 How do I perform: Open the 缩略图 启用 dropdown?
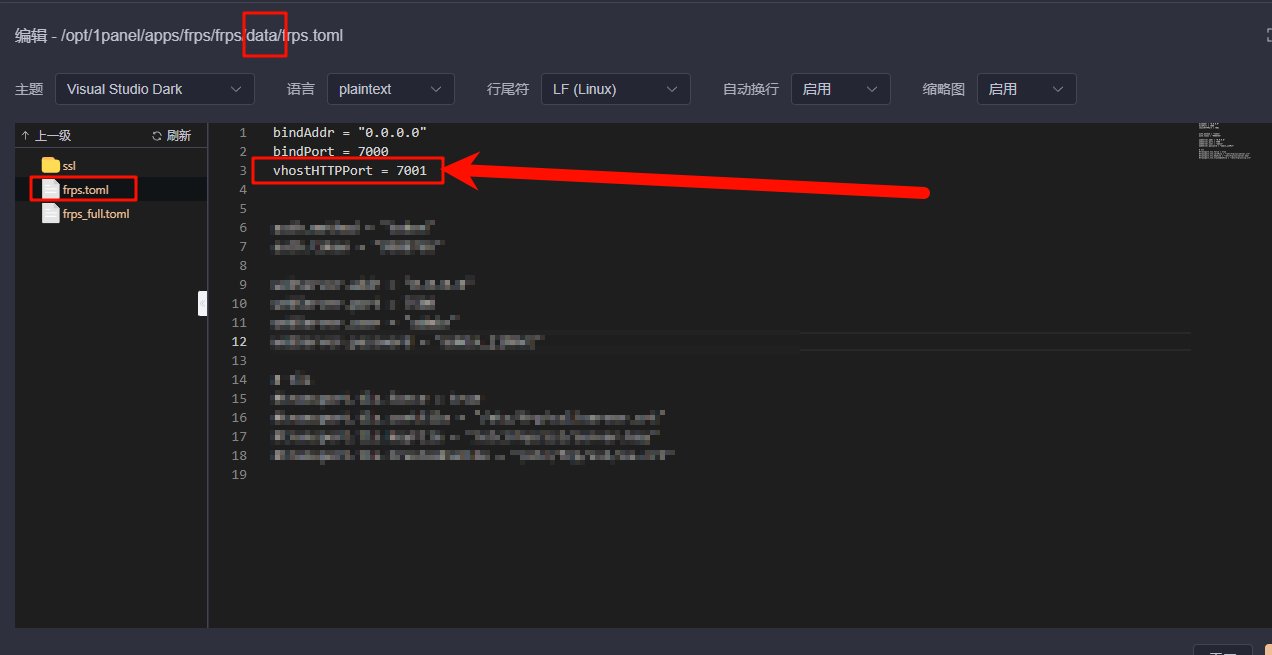pyautogui.click(x=1026, y=89)
